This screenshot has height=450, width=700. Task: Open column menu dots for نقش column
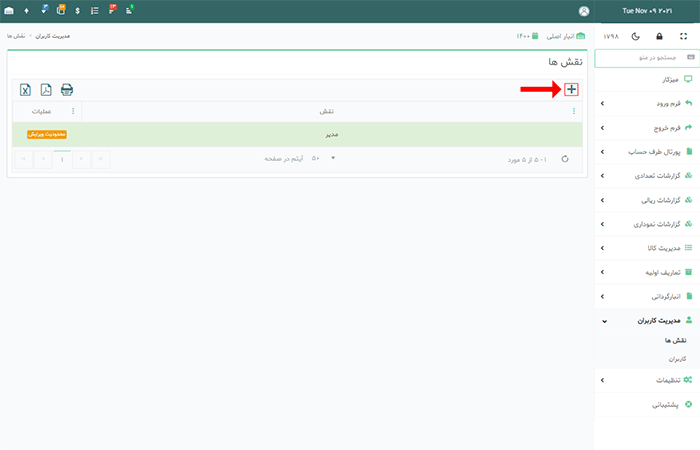574,111
